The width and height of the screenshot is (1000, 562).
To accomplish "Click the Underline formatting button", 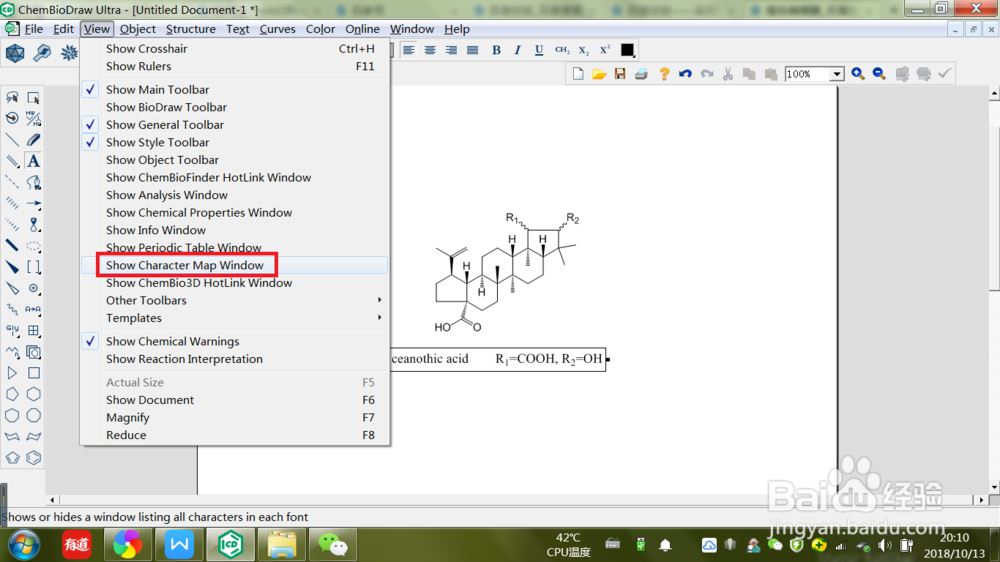I will (x=539, y=50).
